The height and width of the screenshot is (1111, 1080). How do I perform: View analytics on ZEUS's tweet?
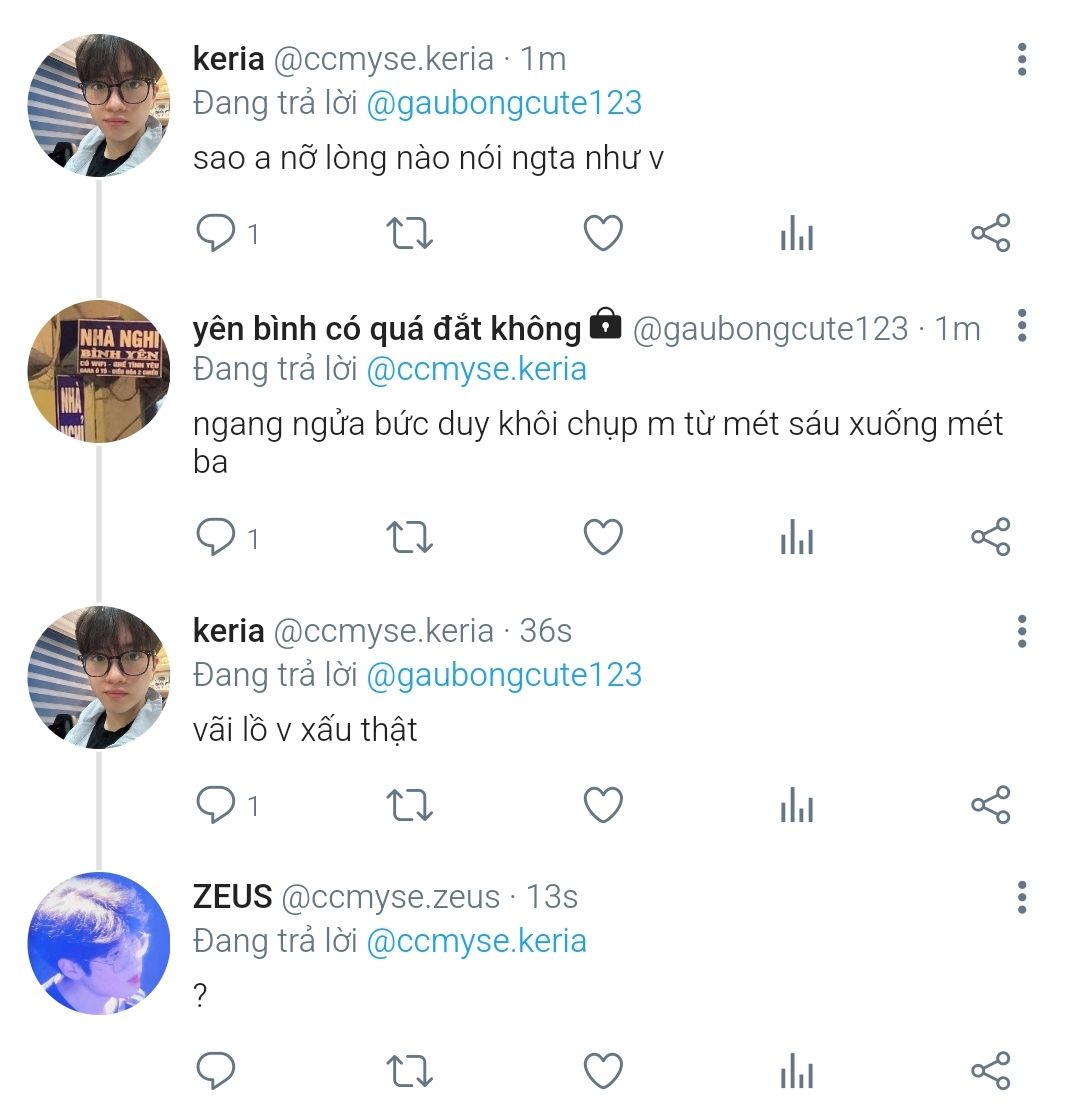click(x=796, y=1072)
